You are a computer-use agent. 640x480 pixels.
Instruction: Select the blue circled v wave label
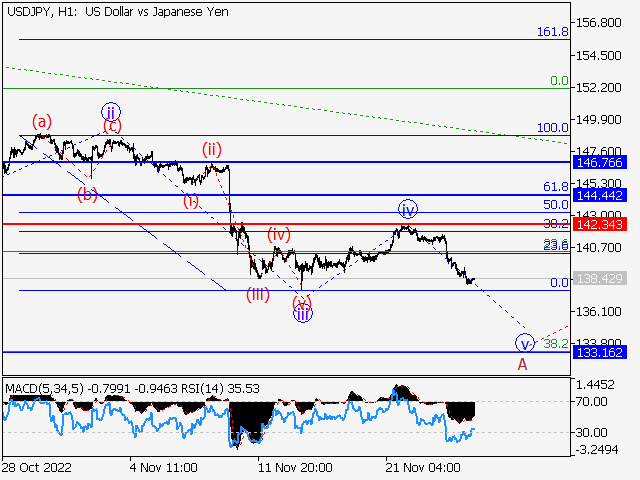click(525, 343)
